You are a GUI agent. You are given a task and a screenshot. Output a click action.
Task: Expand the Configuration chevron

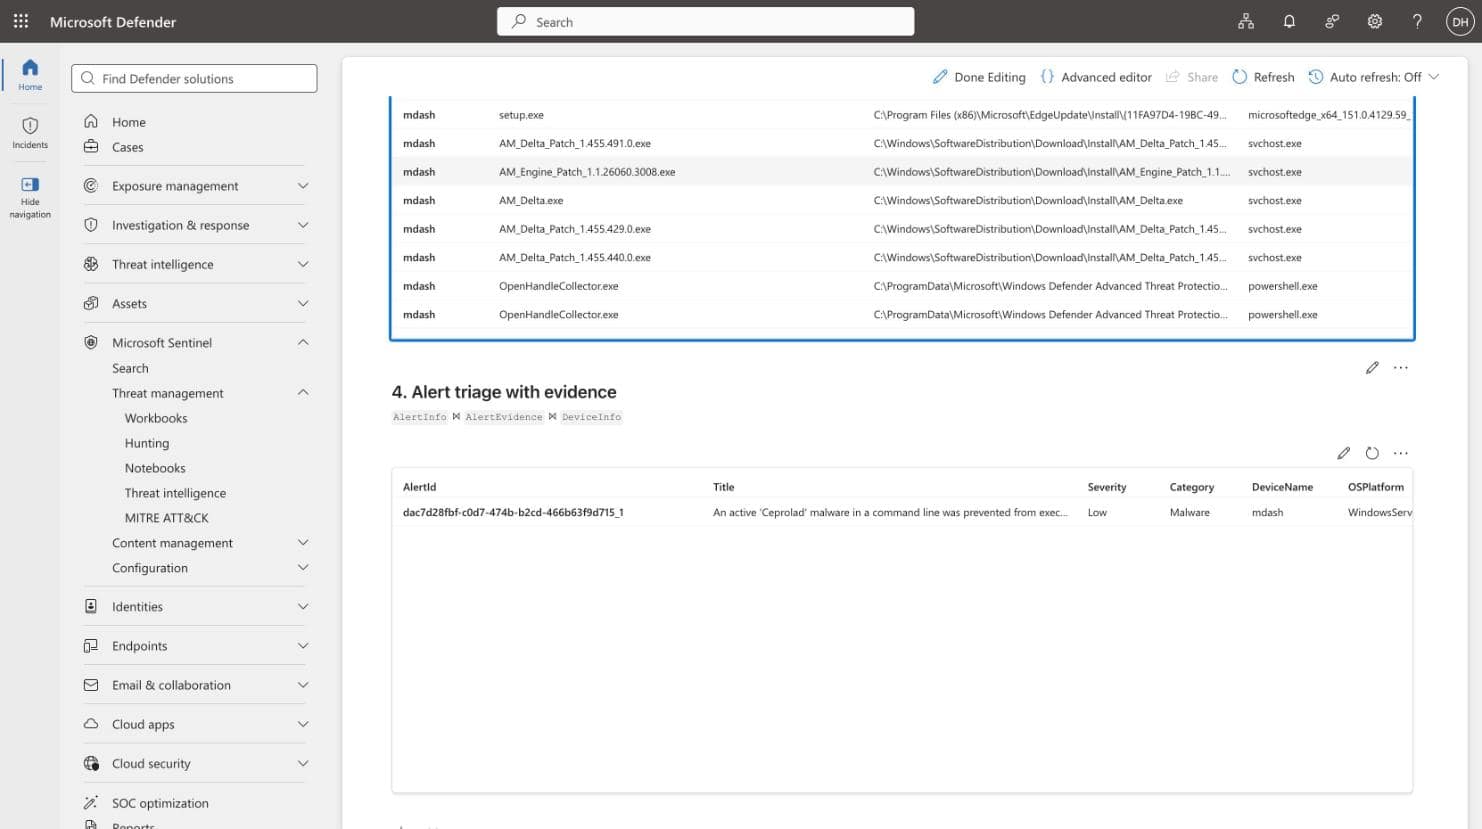303,568
